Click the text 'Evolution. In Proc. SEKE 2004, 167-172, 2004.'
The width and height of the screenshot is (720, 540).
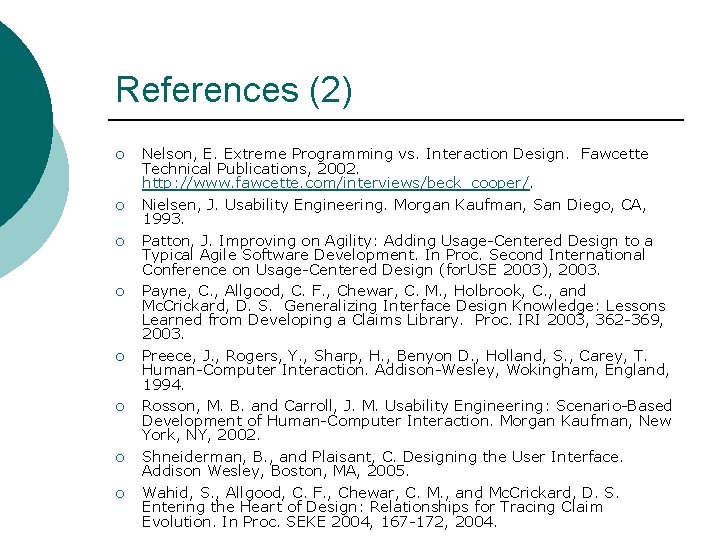(320, 522)
